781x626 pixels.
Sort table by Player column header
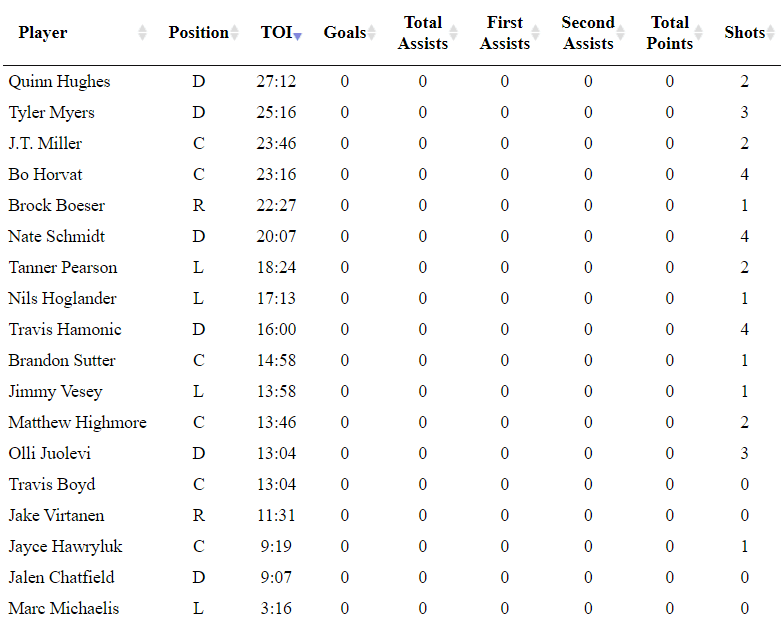[43, 33]
